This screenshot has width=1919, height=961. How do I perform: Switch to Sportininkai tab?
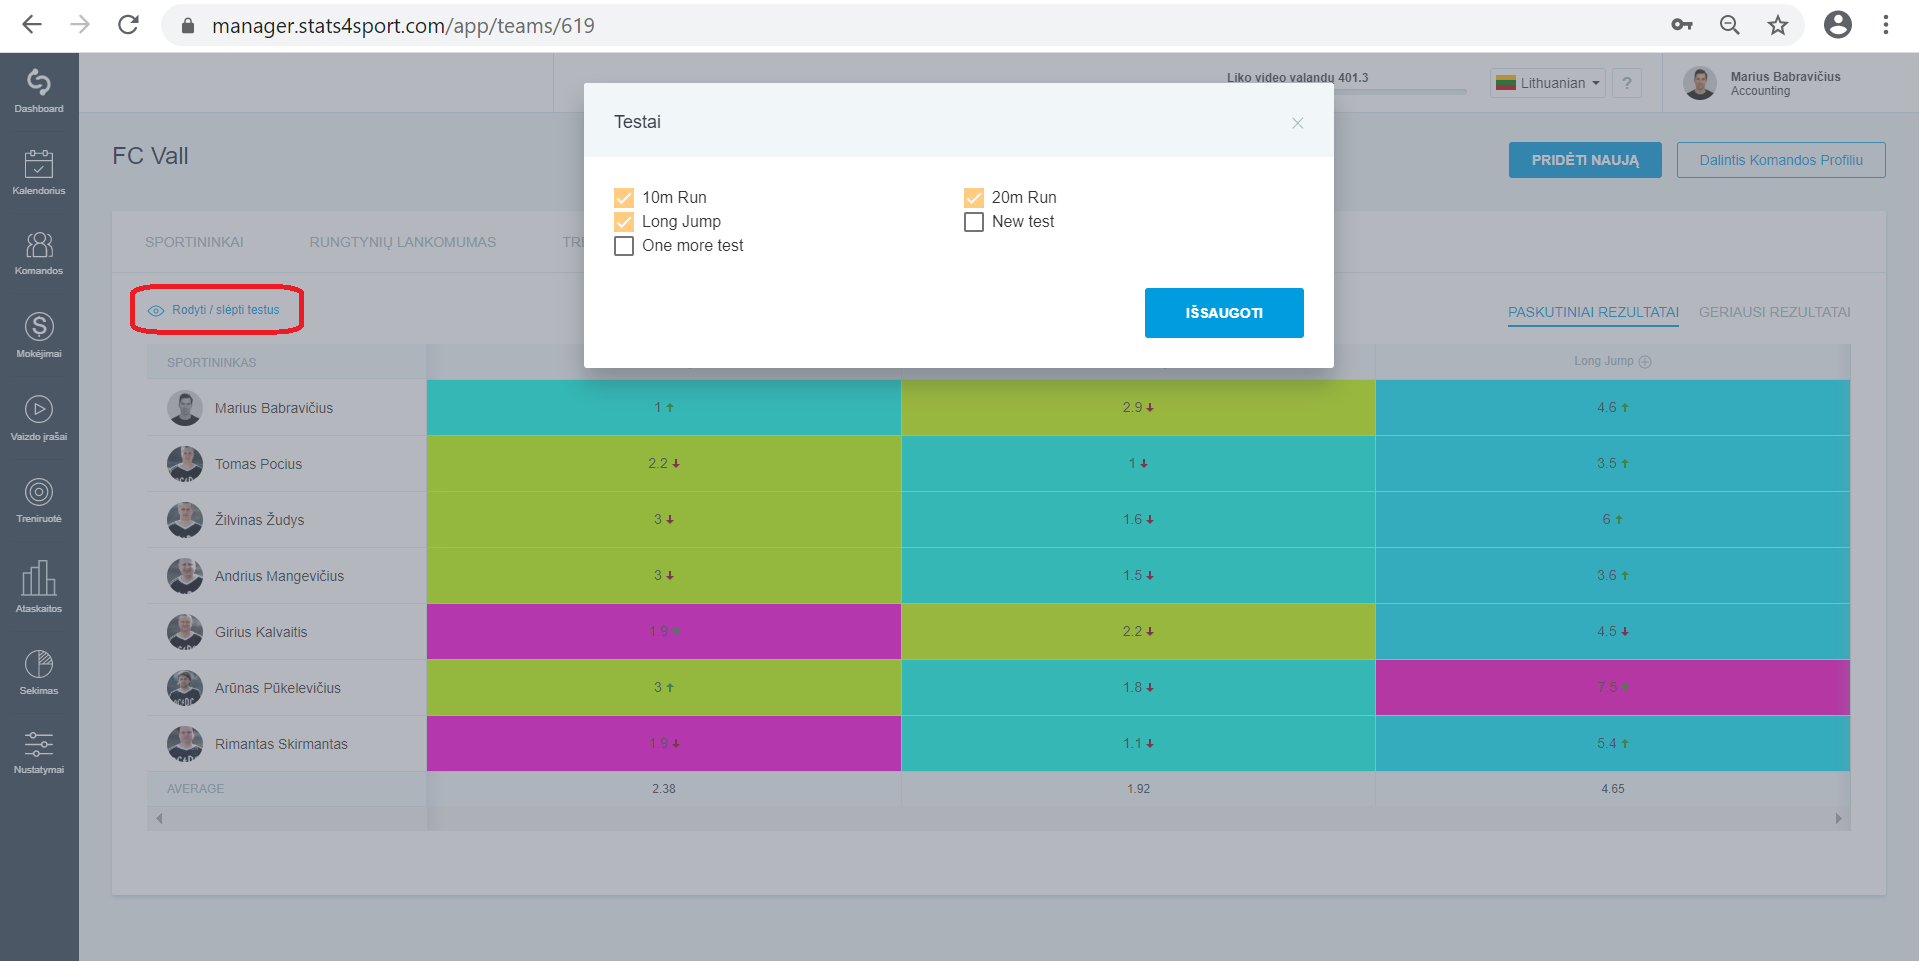[194, 242]
